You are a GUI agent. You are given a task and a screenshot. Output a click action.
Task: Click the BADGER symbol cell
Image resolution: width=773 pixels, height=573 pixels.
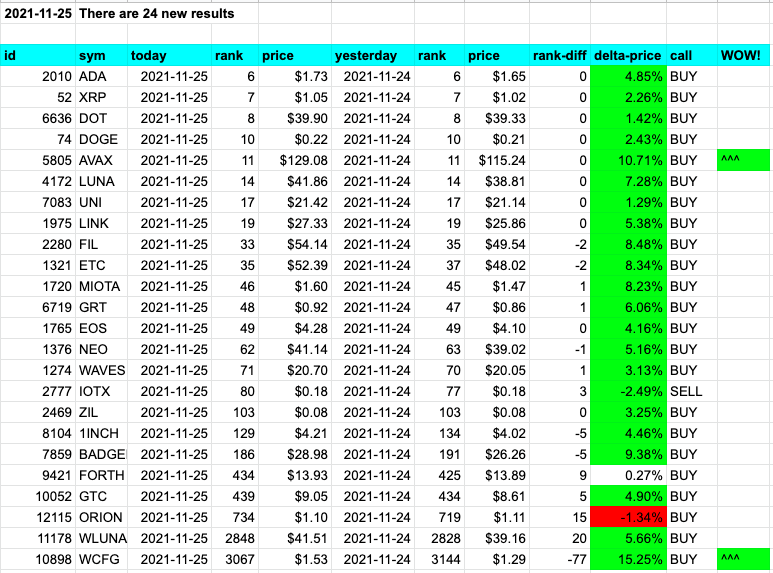point(102,454)
